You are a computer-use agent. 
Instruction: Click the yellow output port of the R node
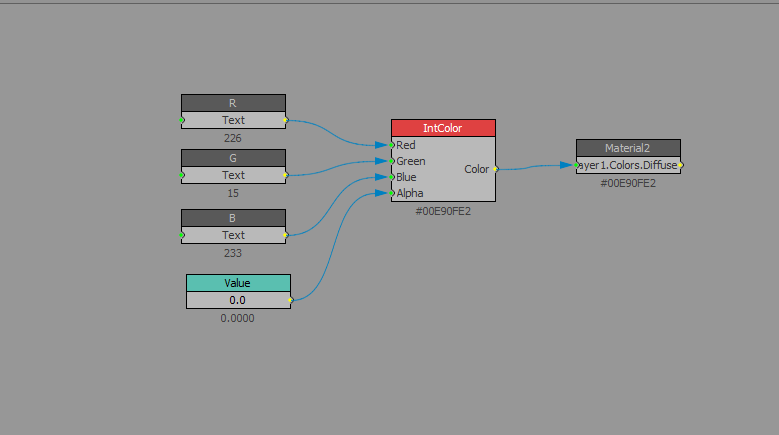coord(286,120)
